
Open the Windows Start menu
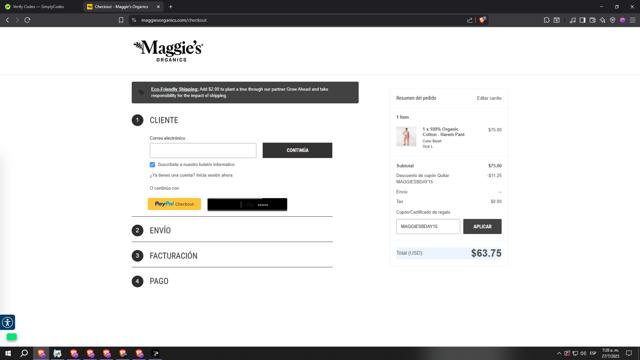8,353
